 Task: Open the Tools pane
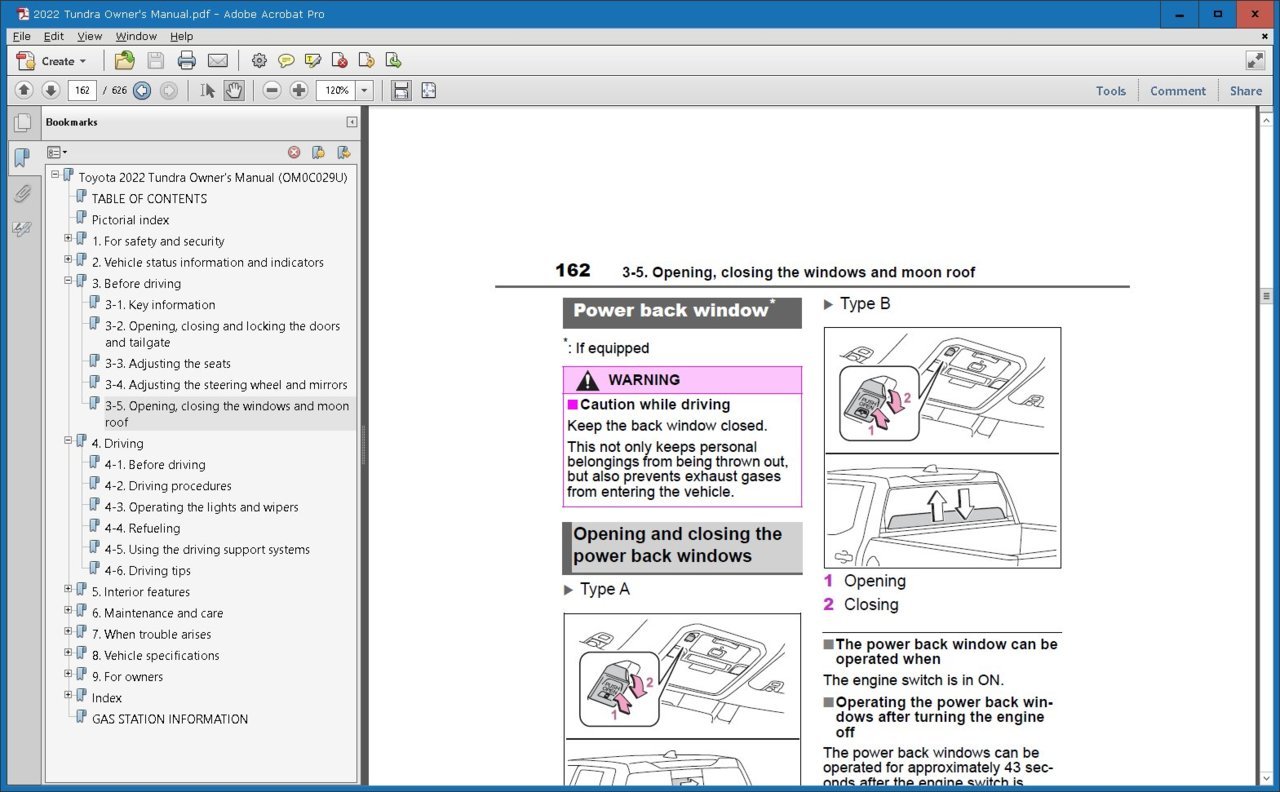[1111, 91]
